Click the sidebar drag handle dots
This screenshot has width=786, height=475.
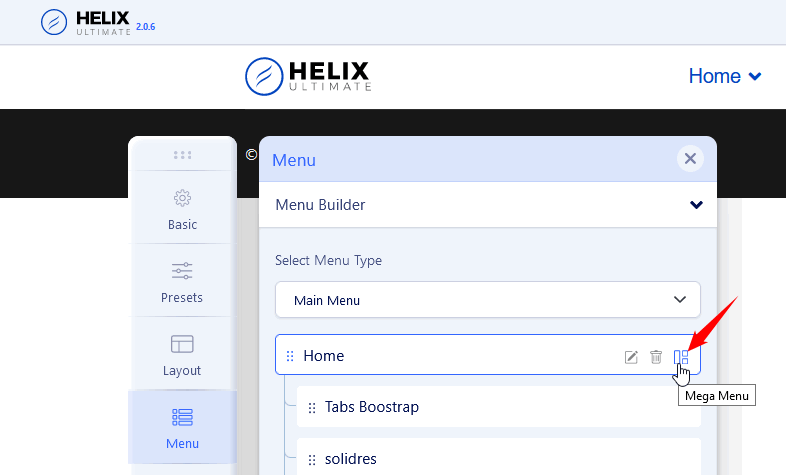[x=182, y=155]
